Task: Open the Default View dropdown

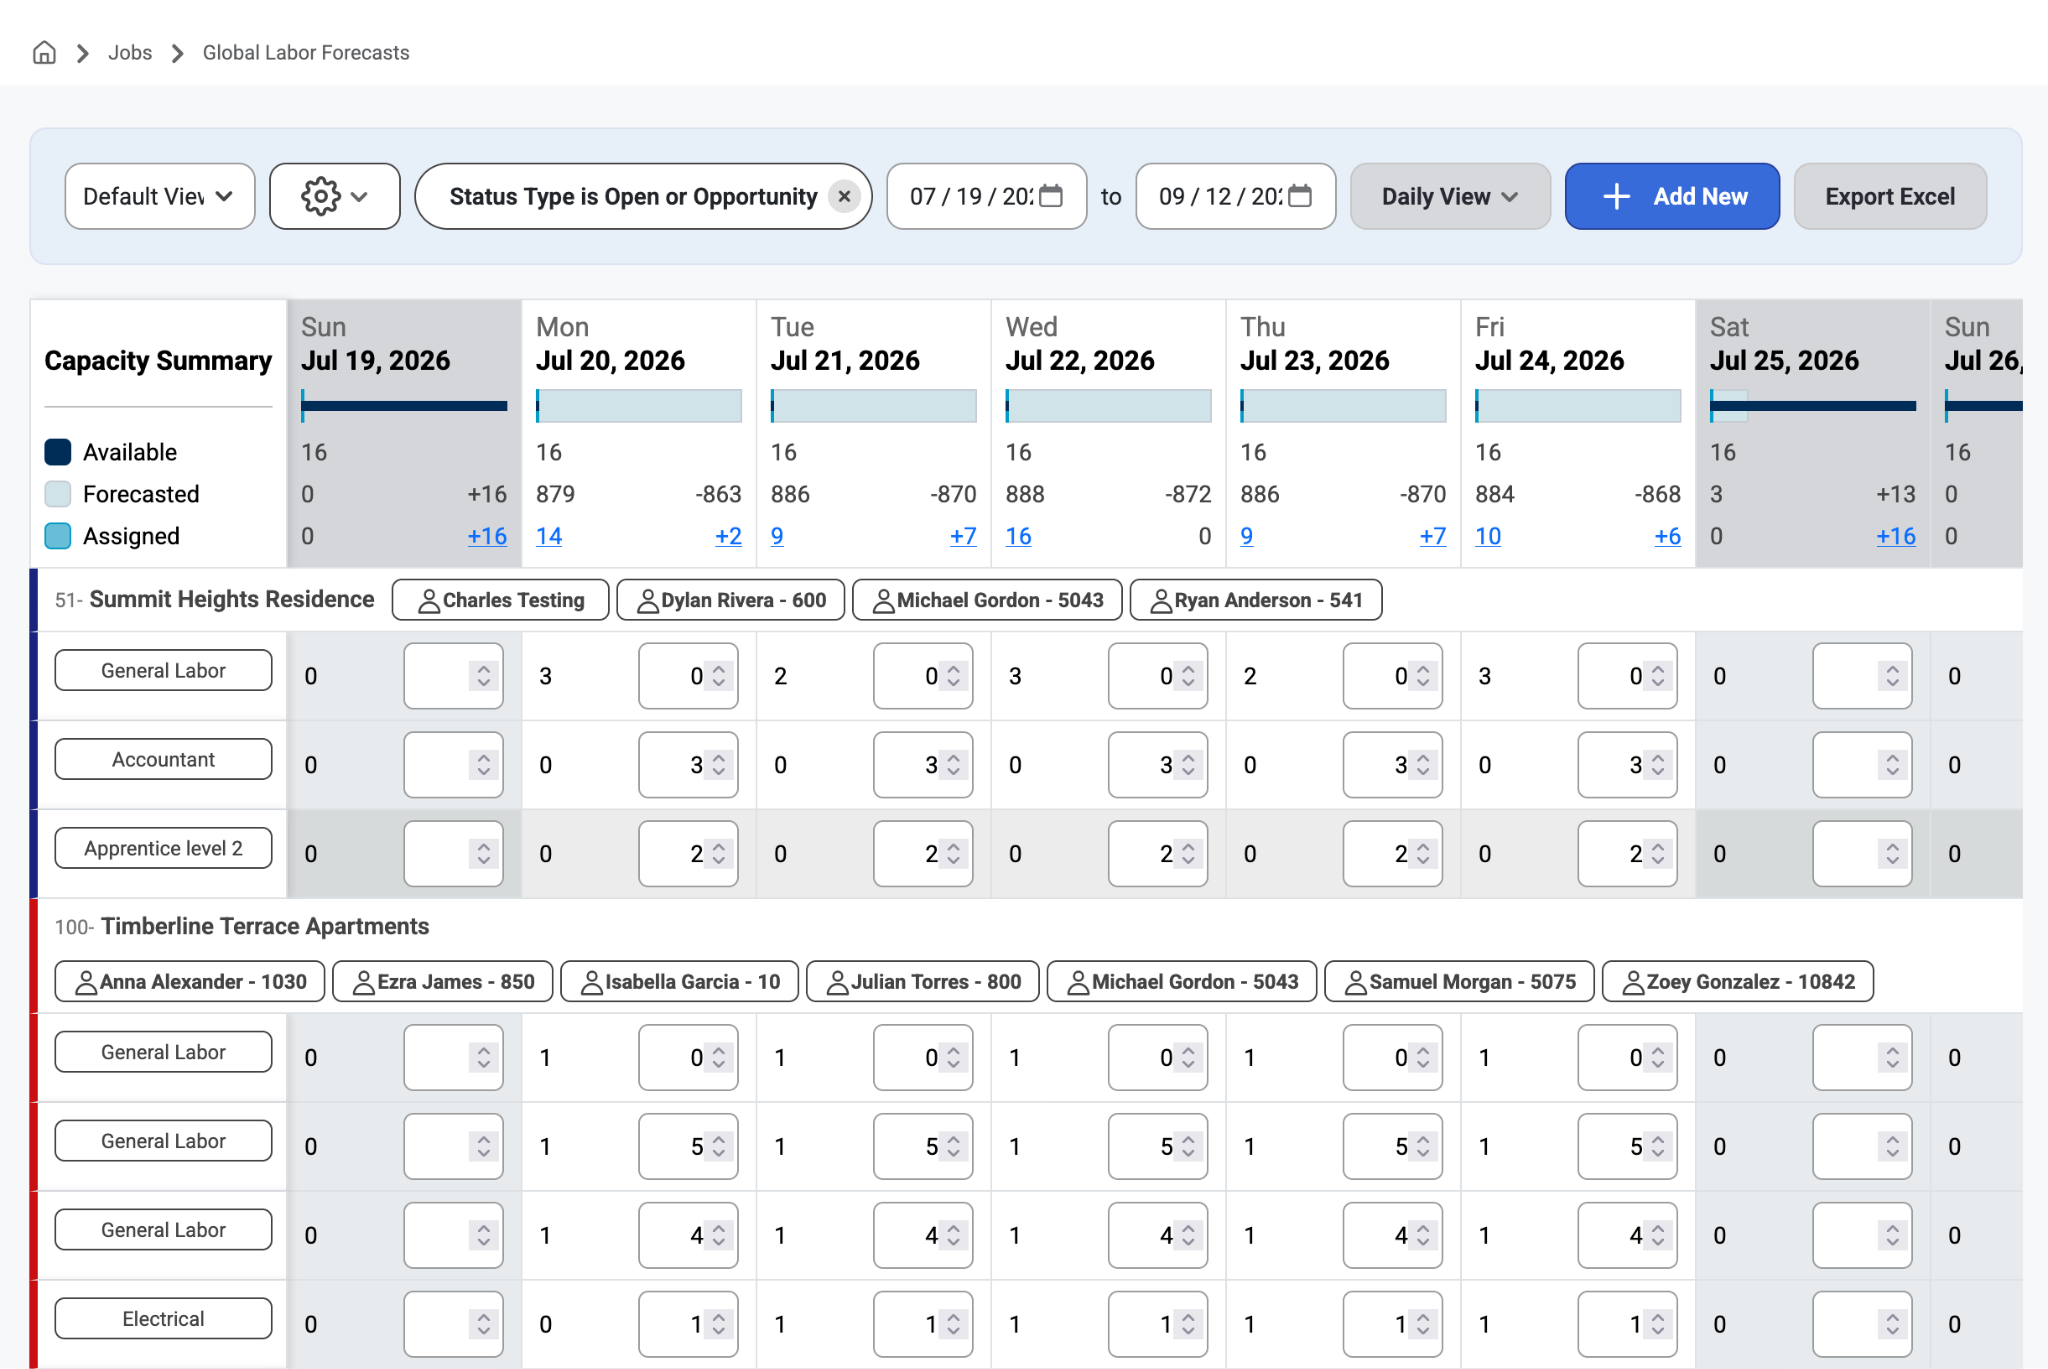Action: pyautogui.click(x=160, y=196)
